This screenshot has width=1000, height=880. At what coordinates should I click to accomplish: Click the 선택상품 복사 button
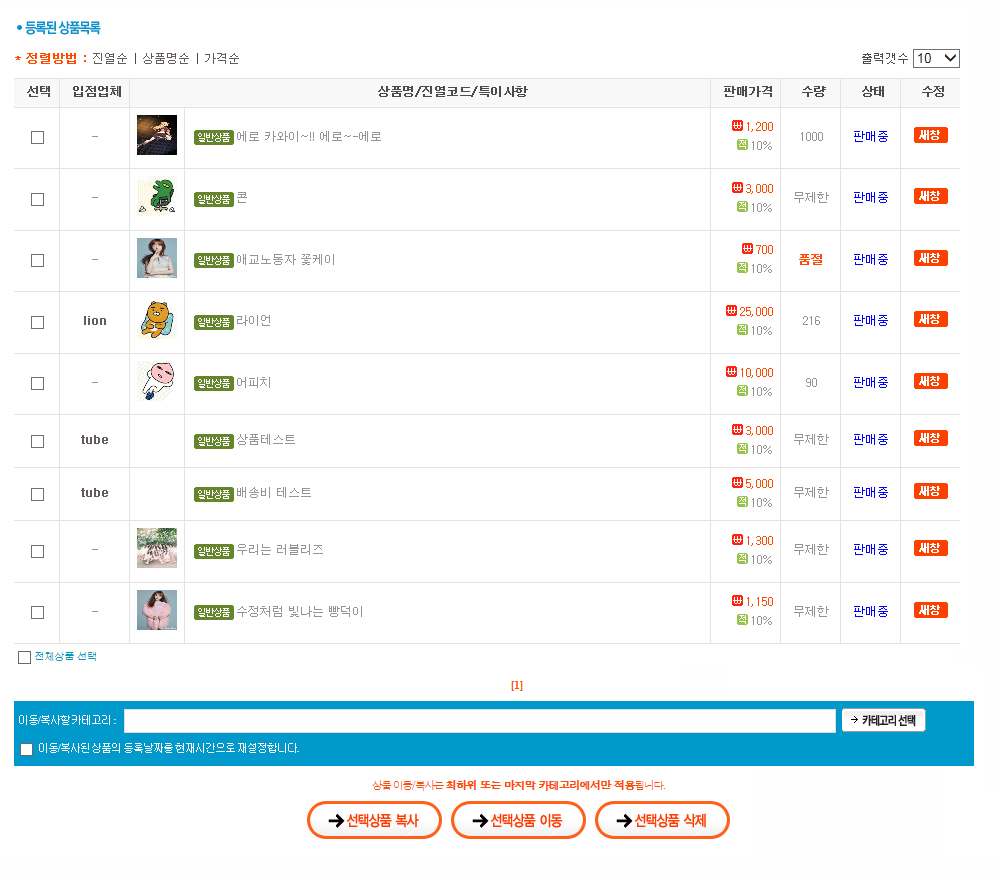pyautogui.click(x=374, y=821)
